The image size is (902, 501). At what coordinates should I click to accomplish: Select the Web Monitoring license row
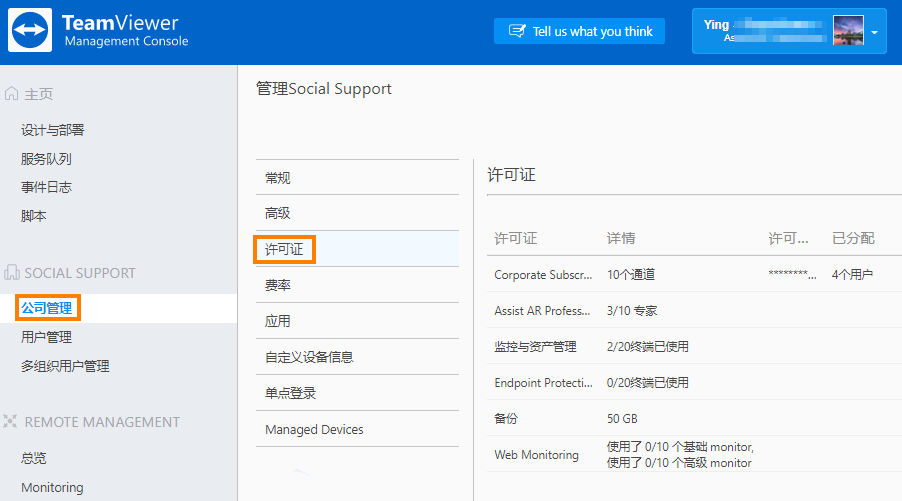click(x=694, y=454)
